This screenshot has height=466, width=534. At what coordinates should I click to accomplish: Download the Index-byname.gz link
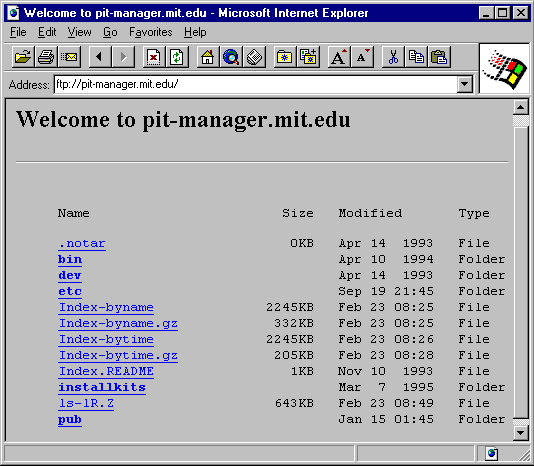coord(118,324)
